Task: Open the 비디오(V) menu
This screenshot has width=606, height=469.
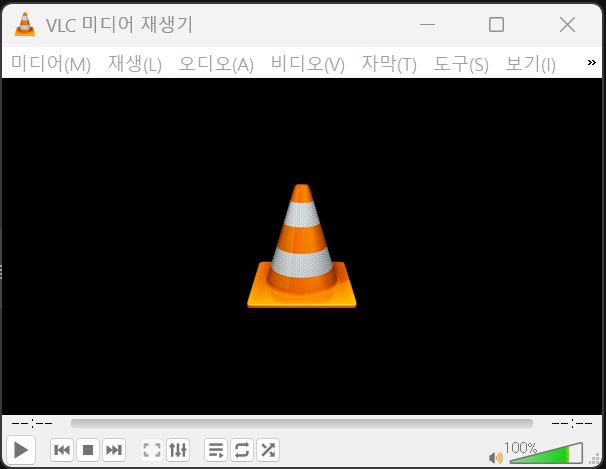Action: click(x=308, y=64)
